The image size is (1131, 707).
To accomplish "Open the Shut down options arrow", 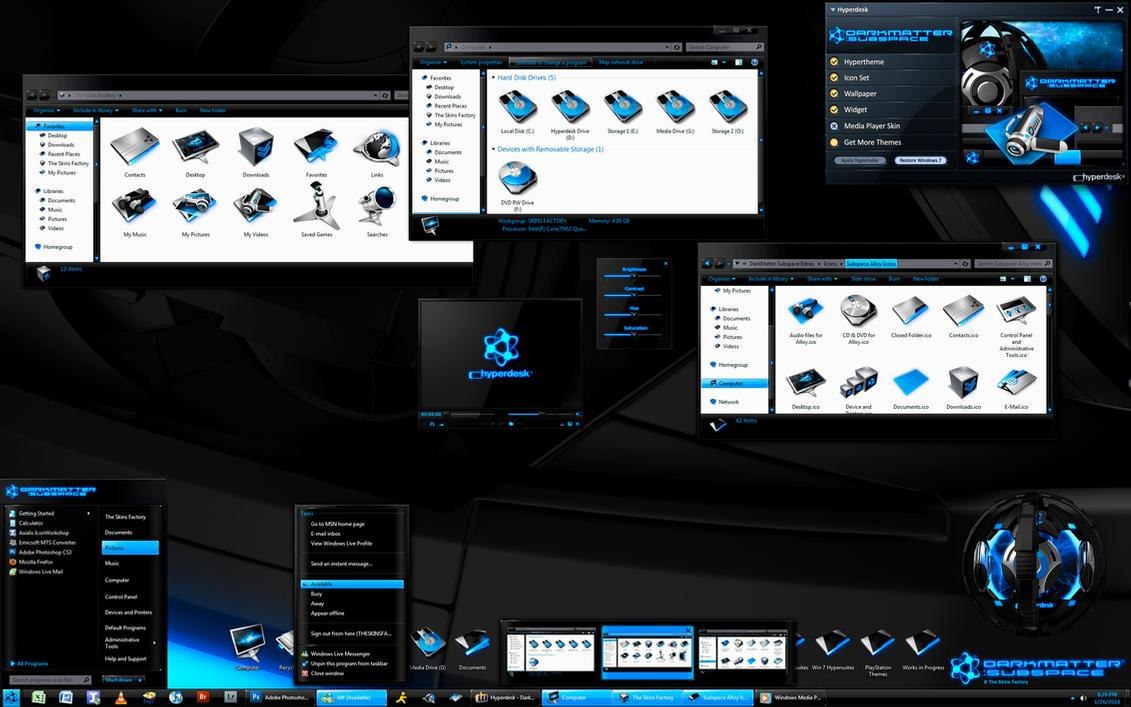I will click(141, 680).
